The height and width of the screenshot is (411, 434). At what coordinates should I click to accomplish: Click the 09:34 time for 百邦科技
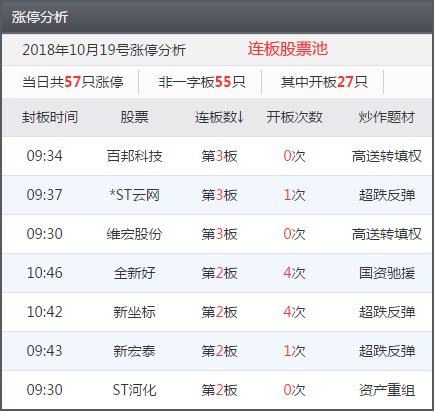pos(45,156)
